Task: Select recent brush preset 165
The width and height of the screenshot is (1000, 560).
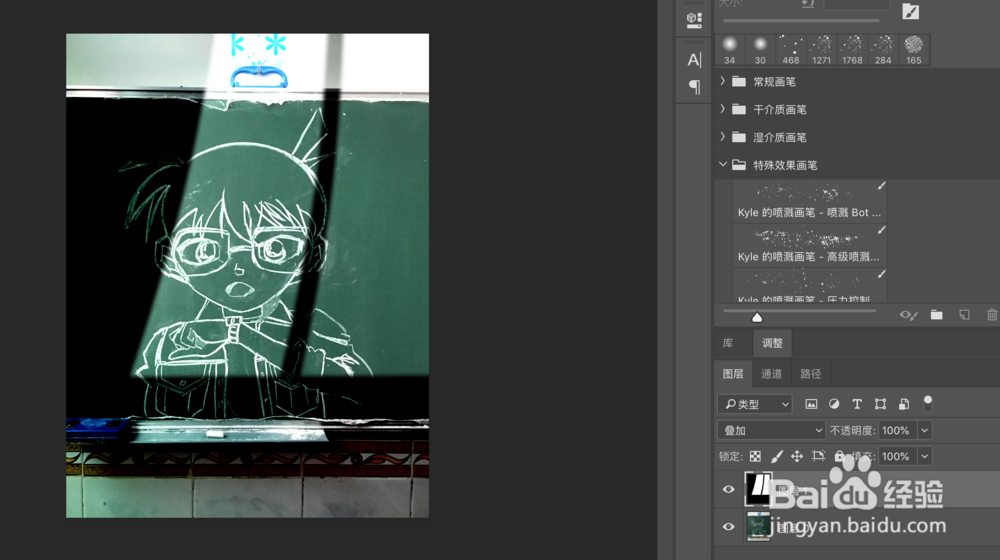Action: (x=914, y=50)
